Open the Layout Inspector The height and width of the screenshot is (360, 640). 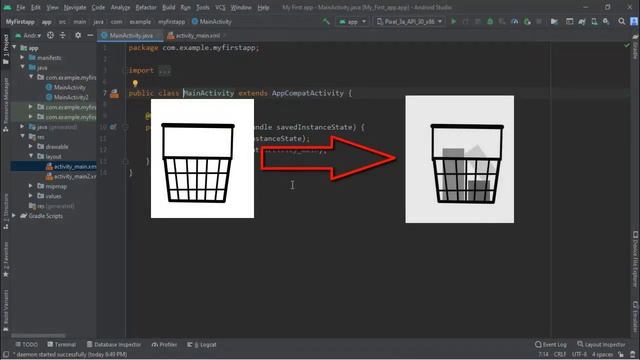coord(601,344)
